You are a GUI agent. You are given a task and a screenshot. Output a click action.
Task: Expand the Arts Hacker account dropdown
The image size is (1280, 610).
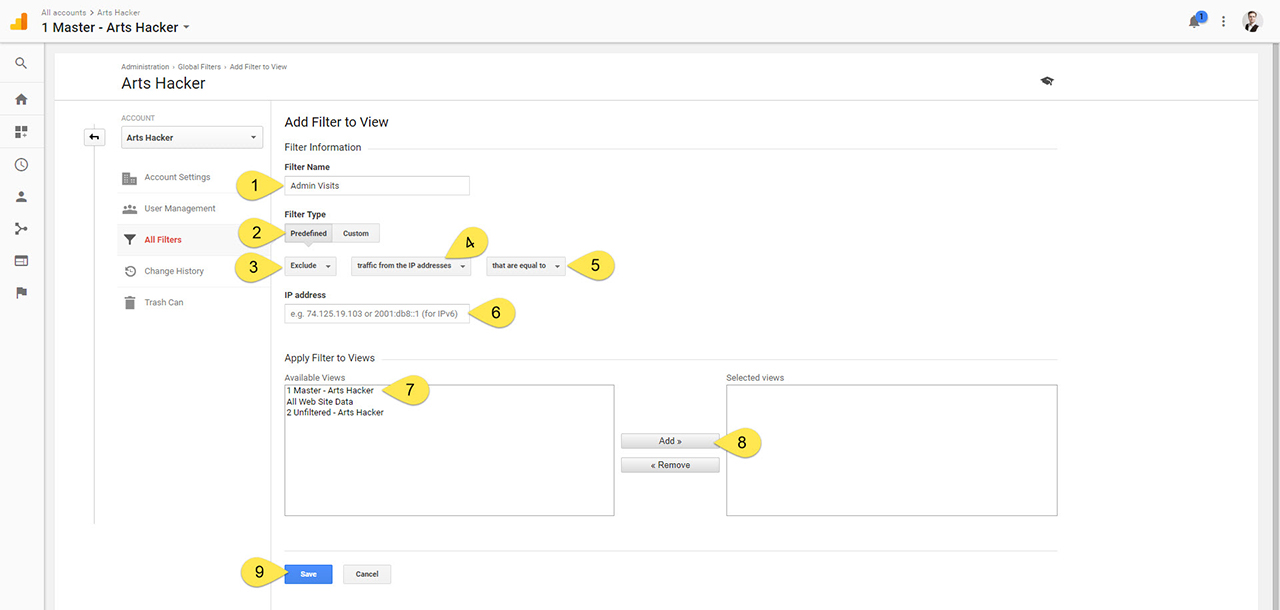(192, 138)
